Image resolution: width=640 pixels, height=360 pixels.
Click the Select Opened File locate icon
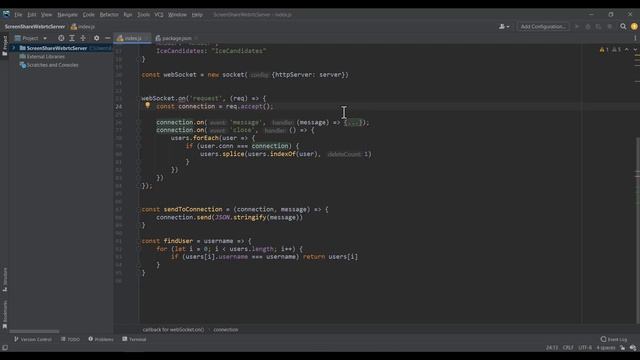[x=61, y=38]
